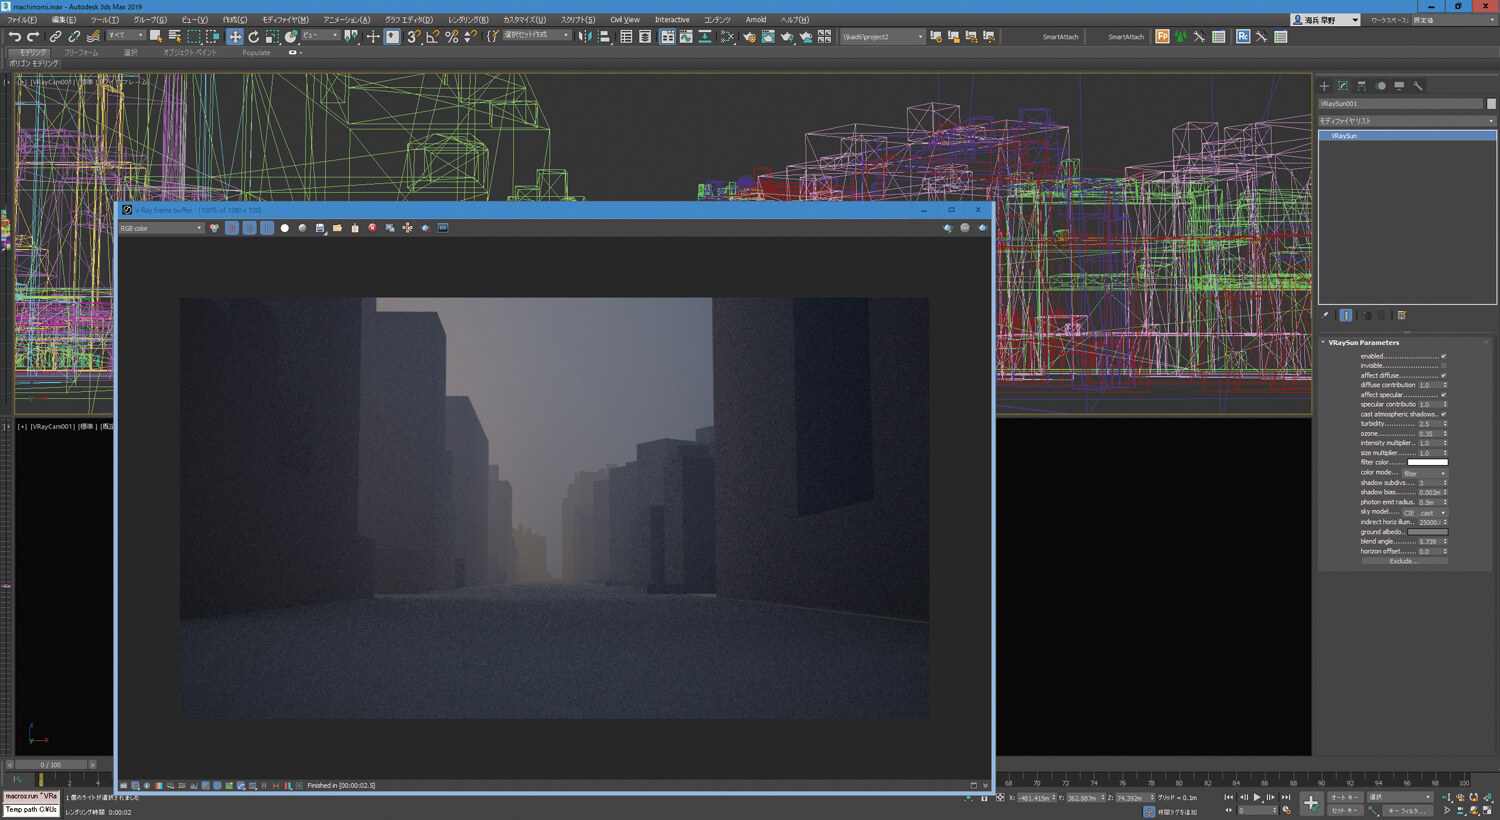Open the レンダリング(R) menu
The height and width of the screenshot is (820, 1500).
coord(468,19)
